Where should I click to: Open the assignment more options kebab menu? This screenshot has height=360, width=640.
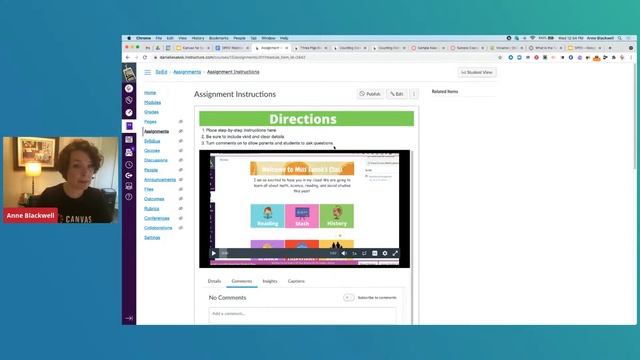[414, 94]
